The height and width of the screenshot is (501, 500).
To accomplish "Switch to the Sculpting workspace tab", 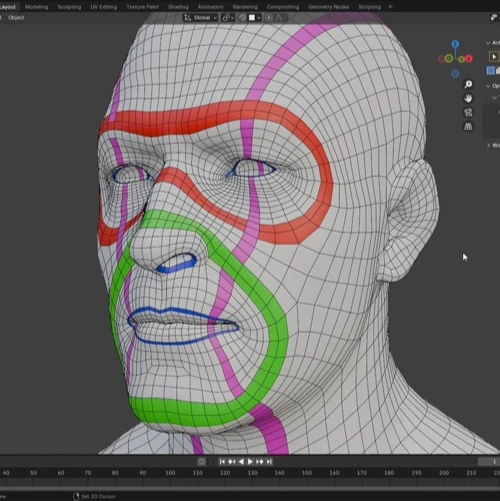I will point(69,7).
